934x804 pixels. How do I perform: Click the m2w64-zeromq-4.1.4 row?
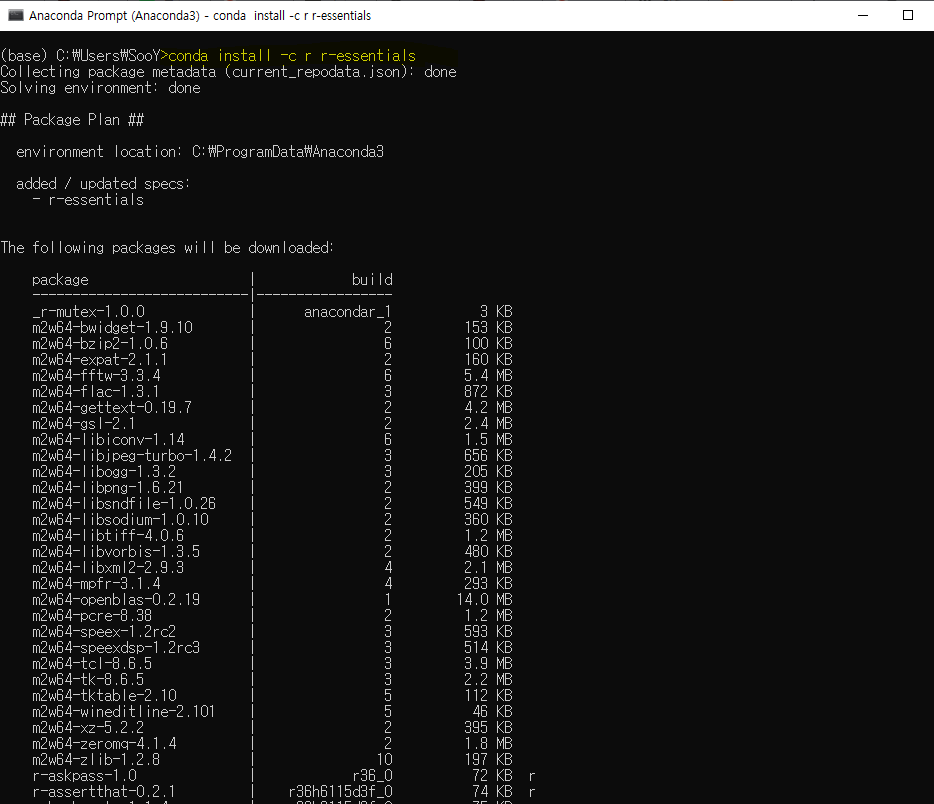point(272,744)
